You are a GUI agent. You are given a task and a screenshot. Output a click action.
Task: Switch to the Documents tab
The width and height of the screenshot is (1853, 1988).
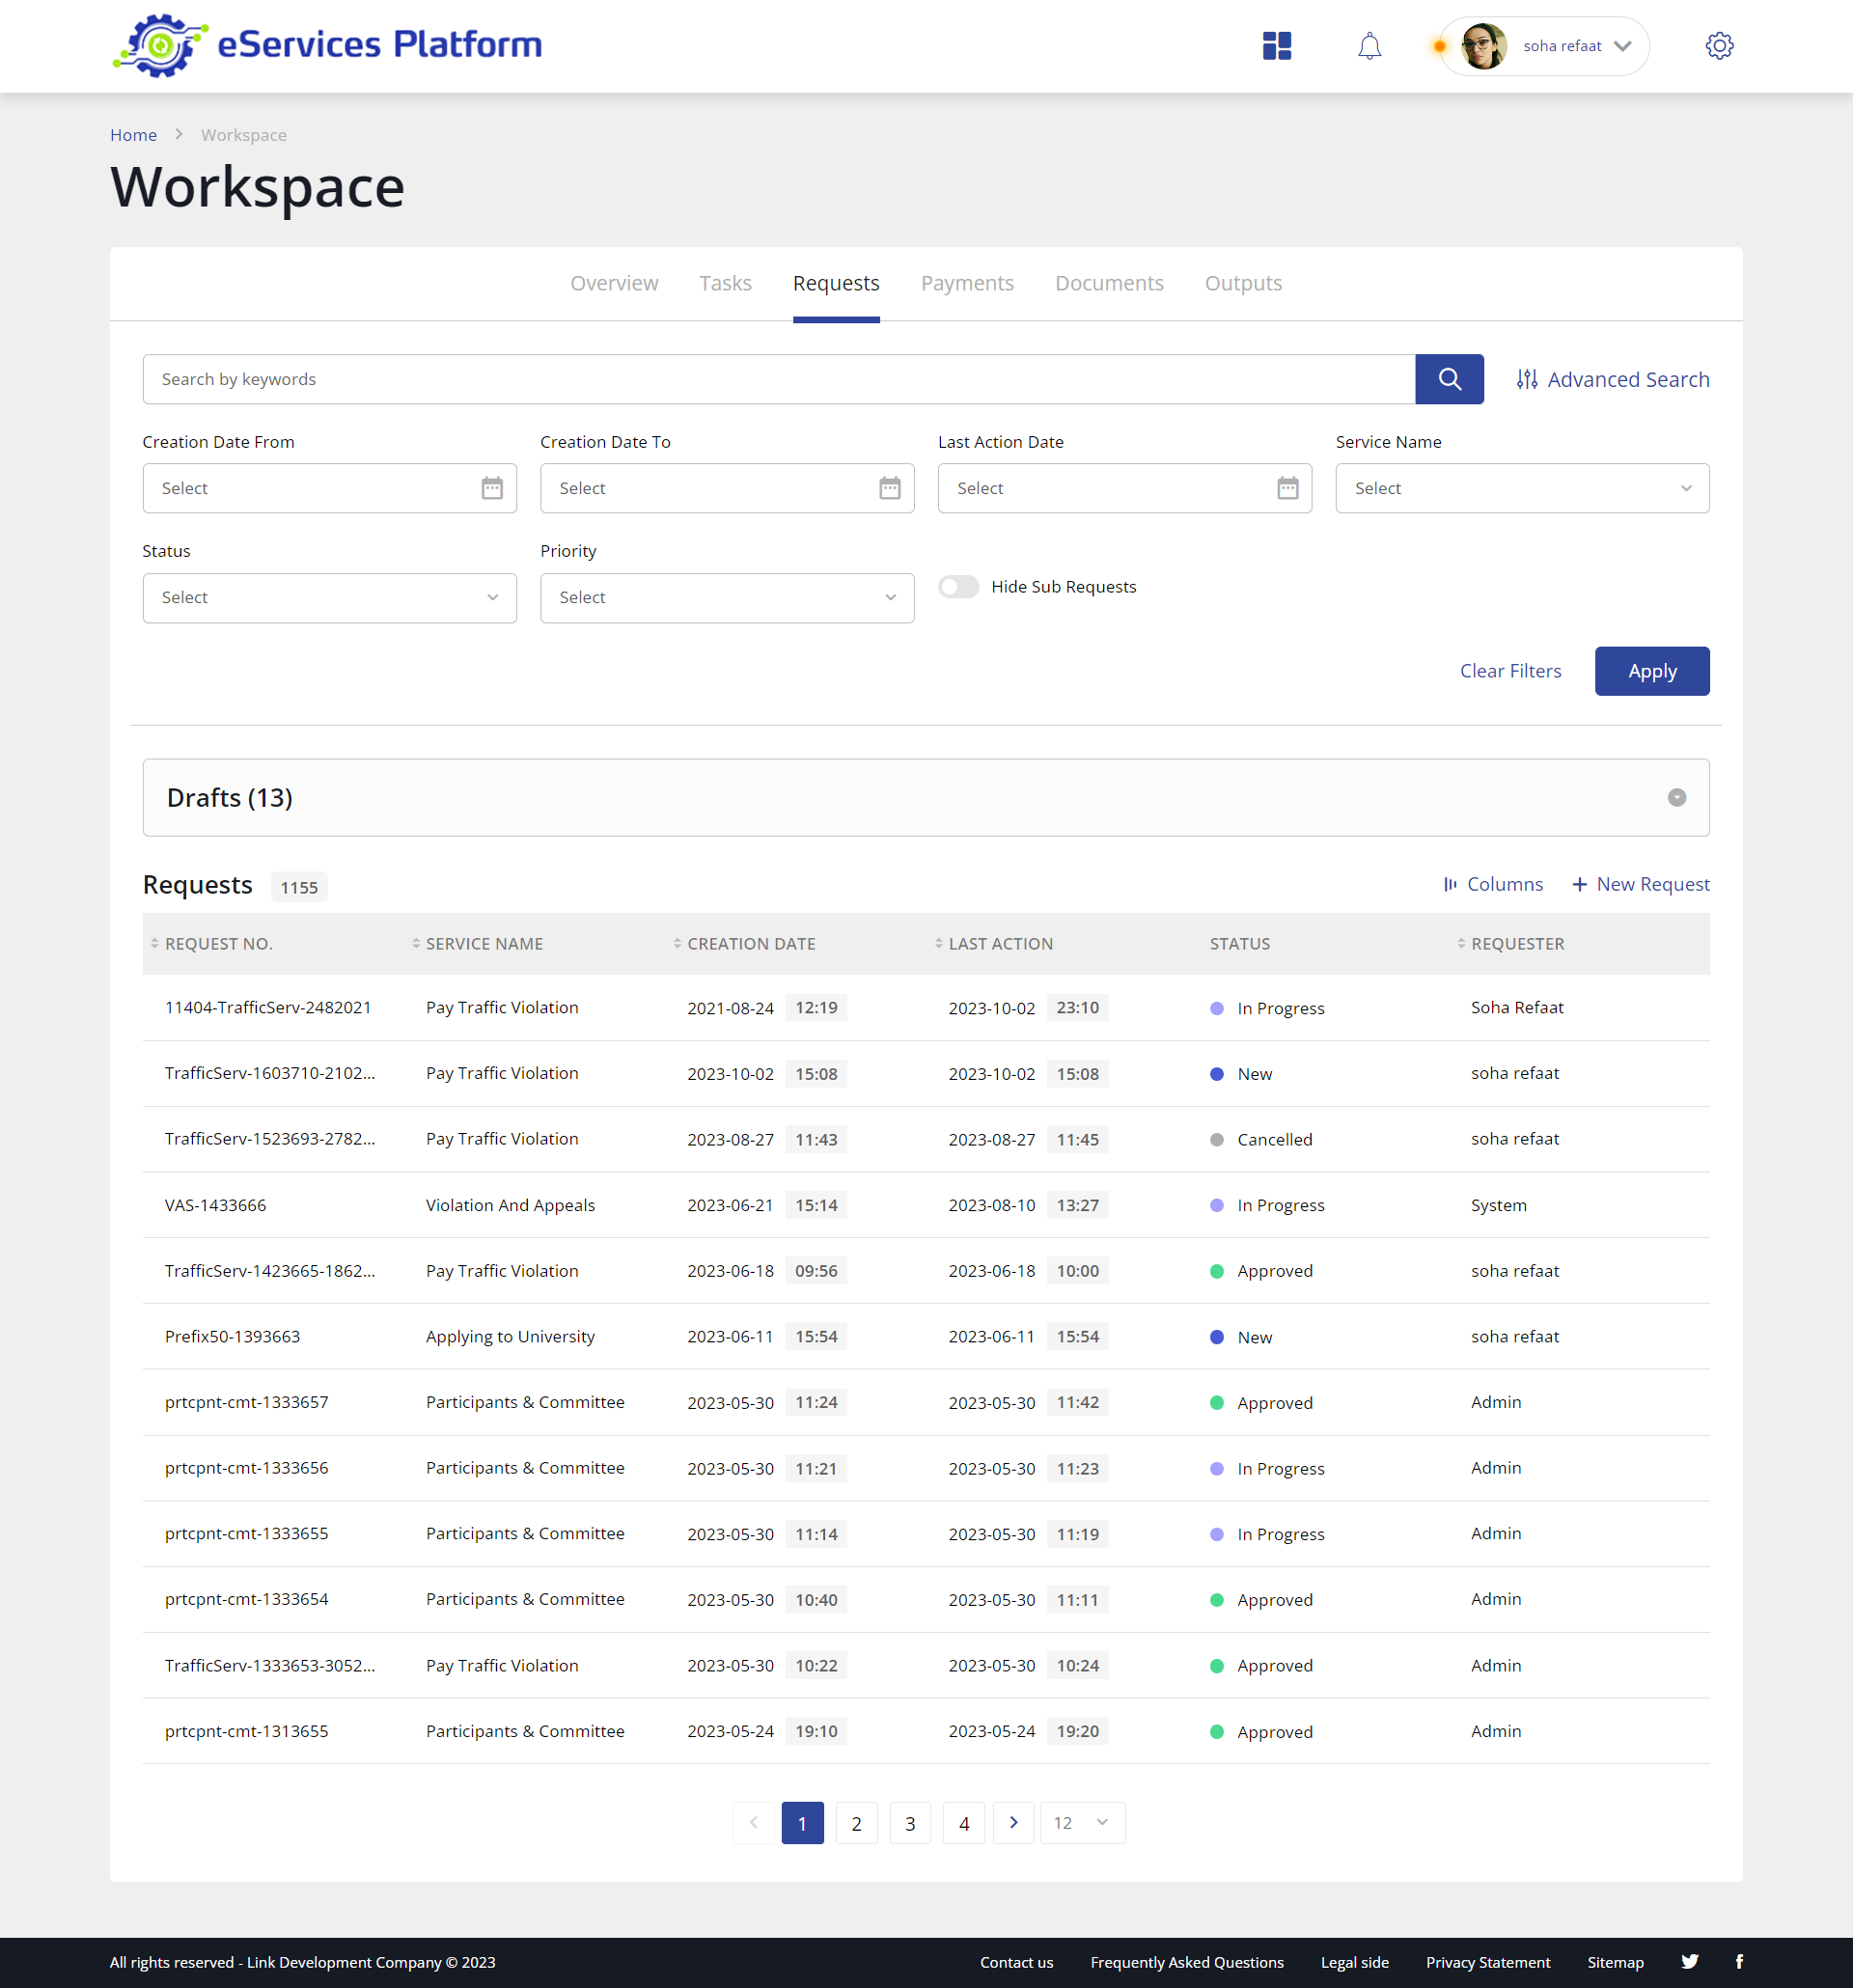(x=1109, y=284)
